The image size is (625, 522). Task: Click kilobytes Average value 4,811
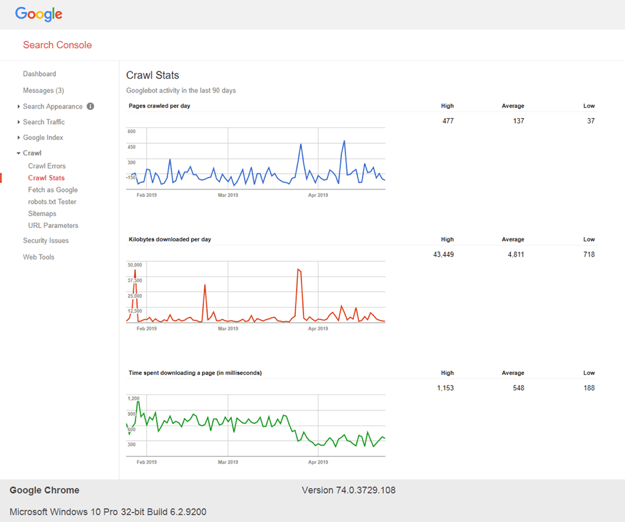(x=516, y=254)
